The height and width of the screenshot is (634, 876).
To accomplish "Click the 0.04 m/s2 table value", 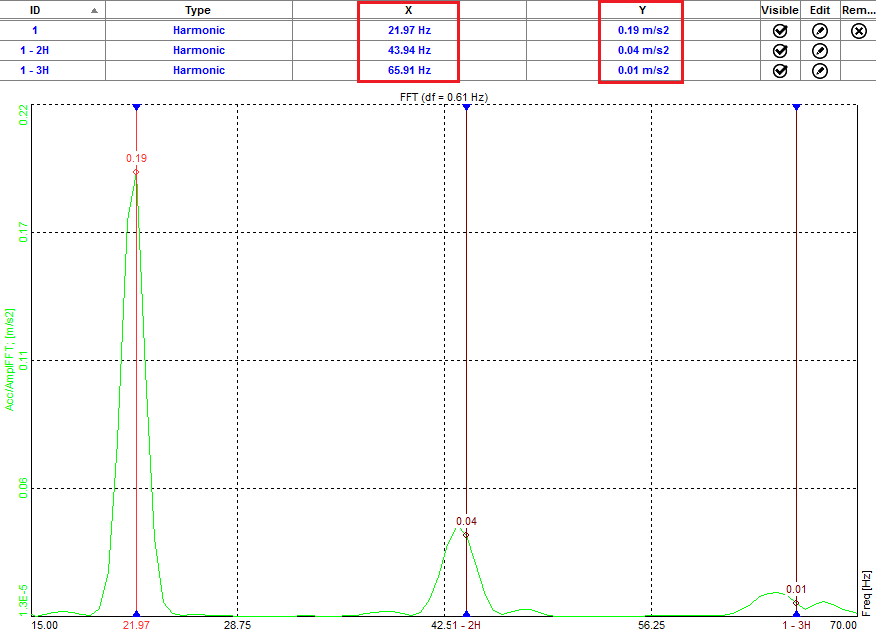I will pyautogui.click(x=643, y=50).
